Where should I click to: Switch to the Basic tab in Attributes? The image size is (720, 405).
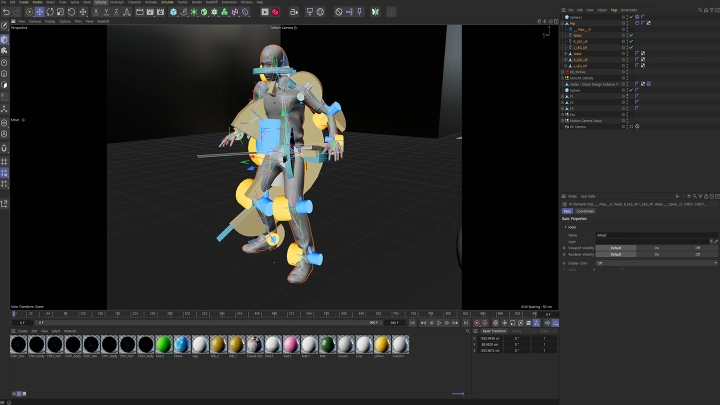(568, 211)
